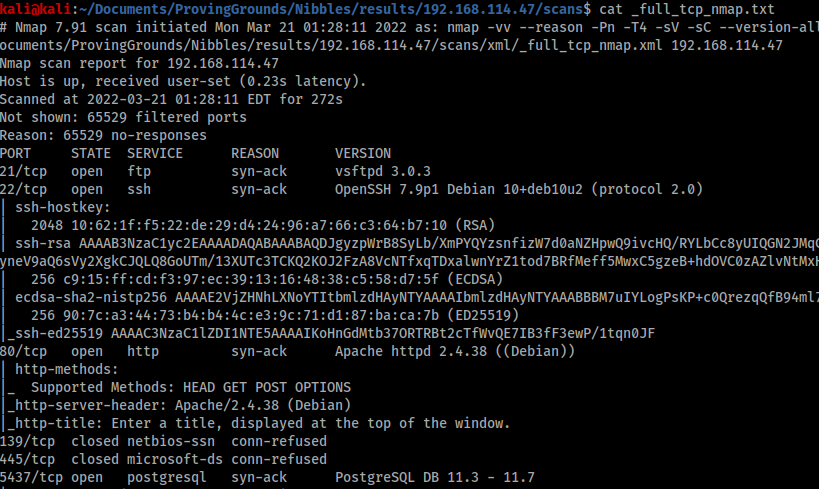Click the Nmap scan report line

tap(139, 63)
